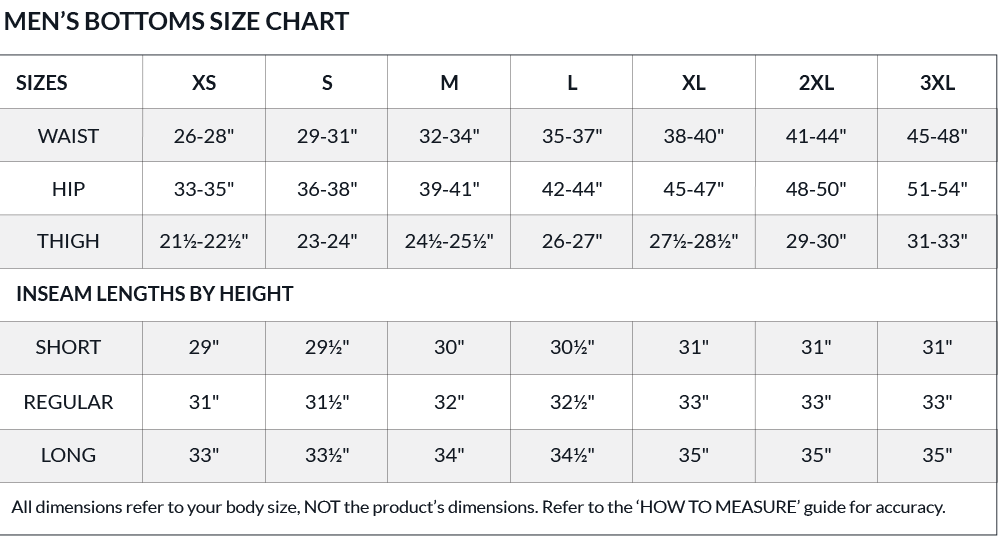Screen dimensions: 999x540
Task: Click the THIGH row label
Action: coord(68,241)
